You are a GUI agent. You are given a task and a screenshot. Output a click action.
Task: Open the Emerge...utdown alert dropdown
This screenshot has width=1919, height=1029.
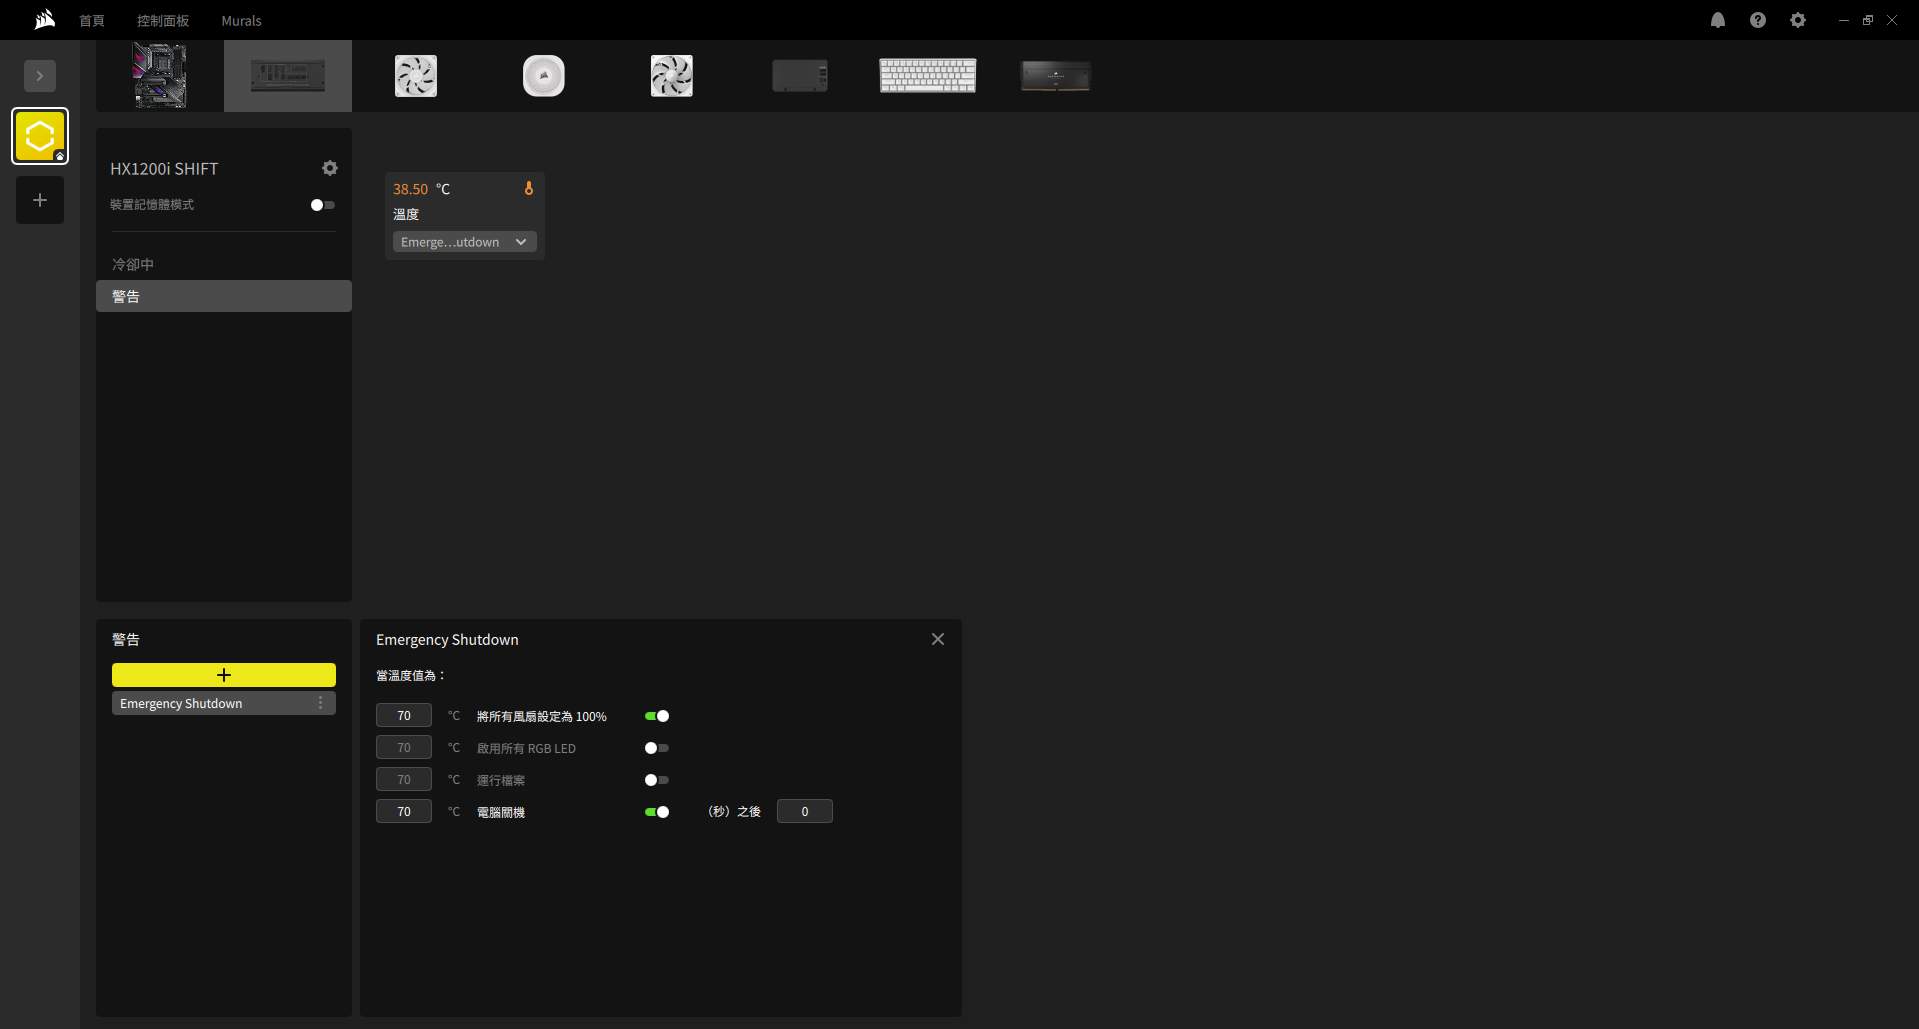464,242
